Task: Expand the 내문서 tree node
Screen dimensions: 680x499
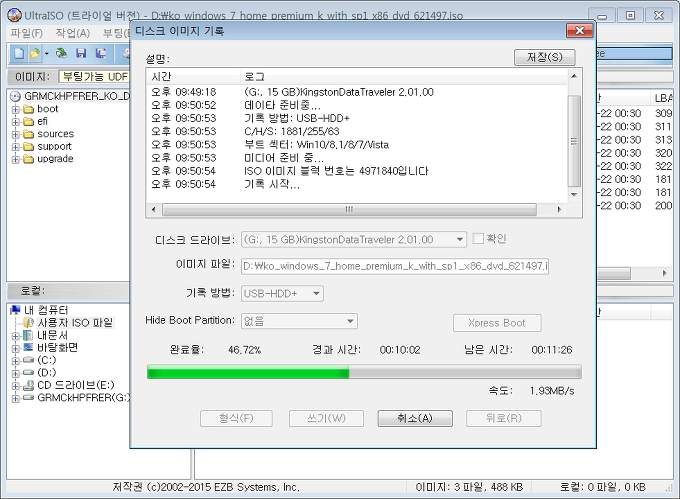Action: click(x=16, y=336)
